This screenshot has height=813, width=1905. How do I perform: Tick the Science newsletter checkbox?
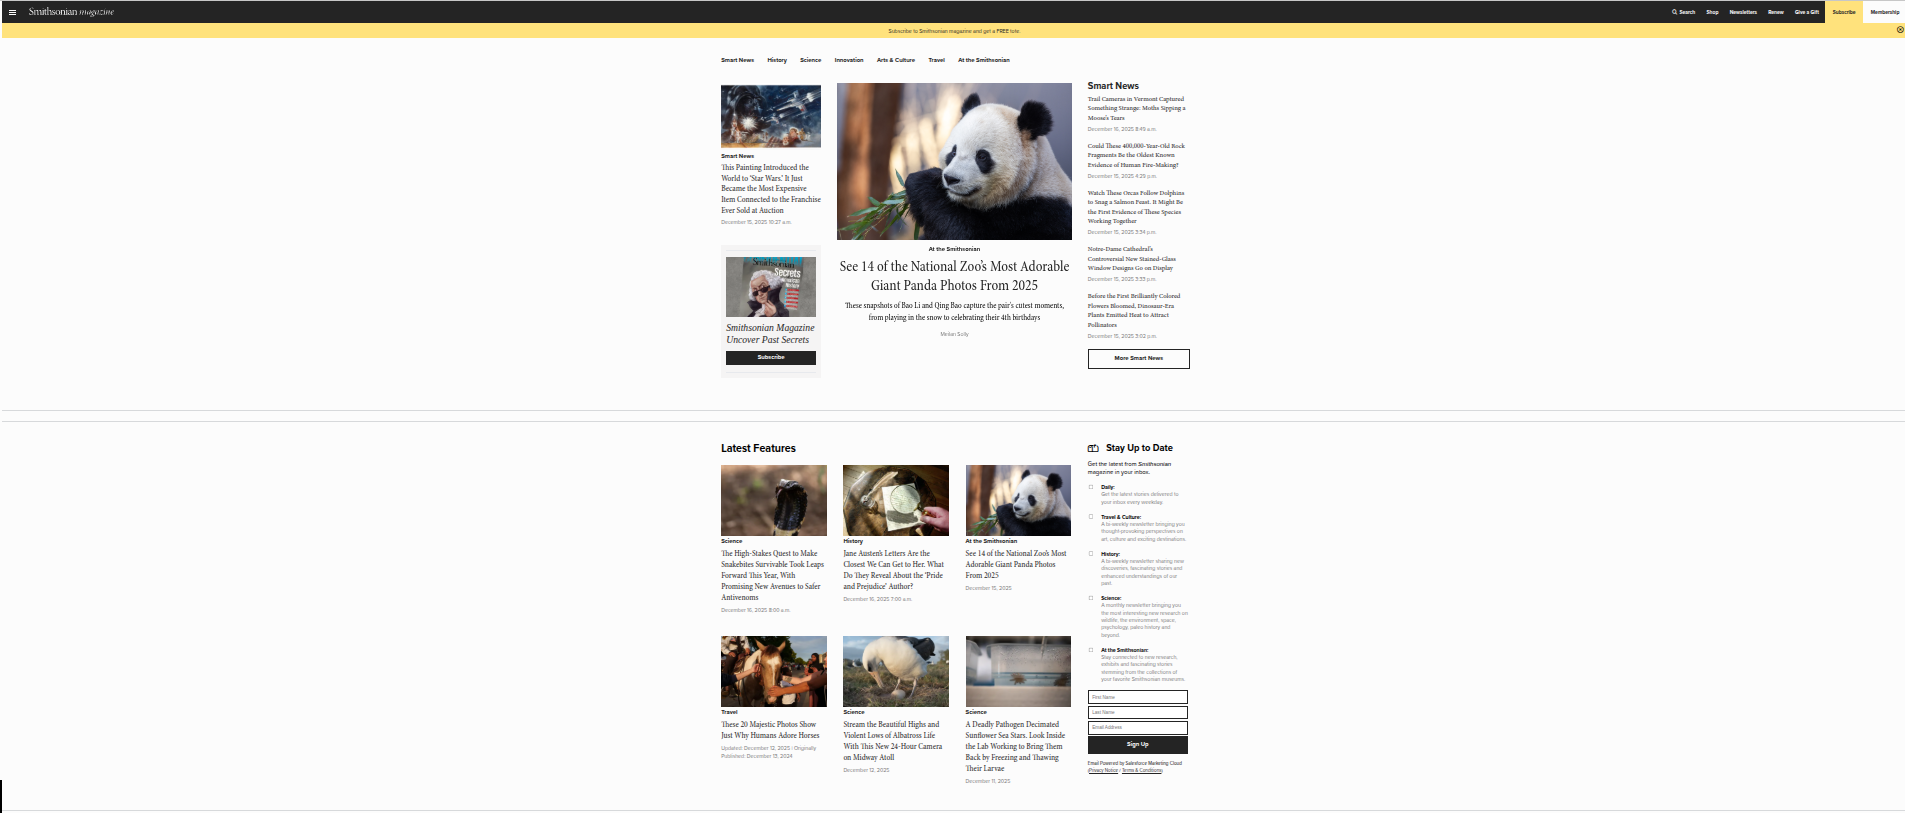pos(1091,598)
